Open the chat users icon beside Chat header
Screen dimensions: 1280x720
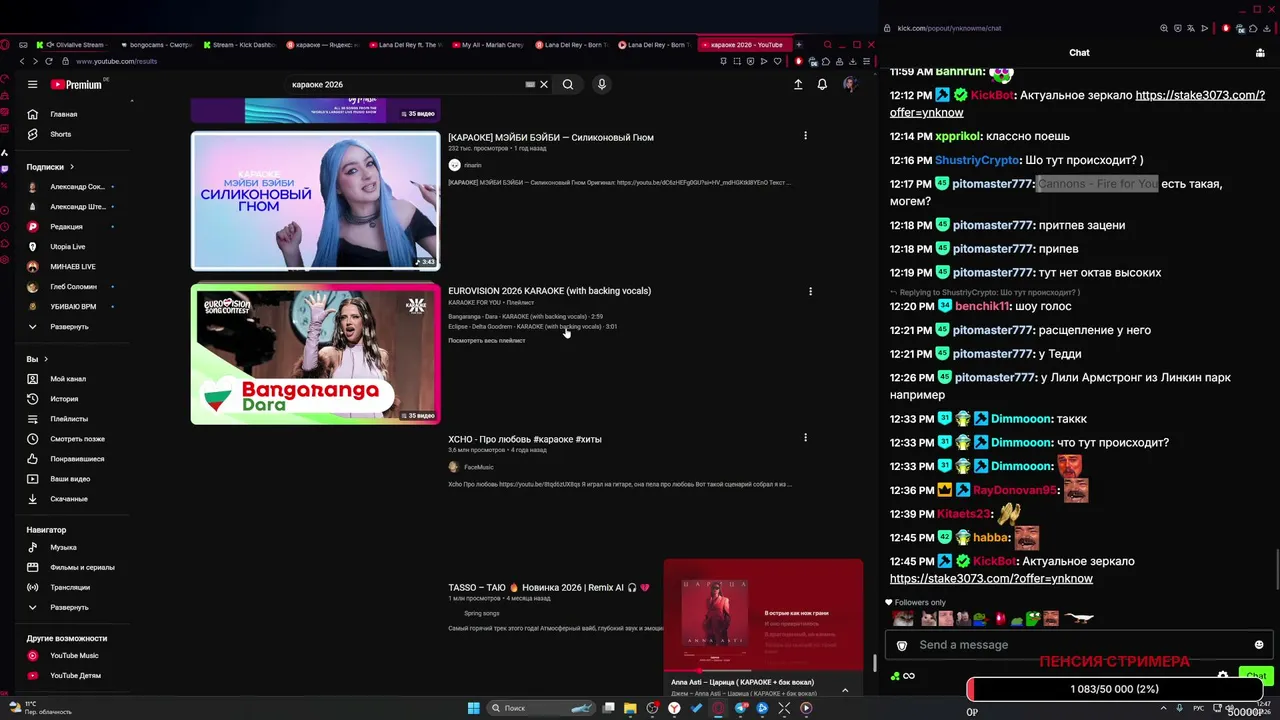click(x=1260, y=53)
